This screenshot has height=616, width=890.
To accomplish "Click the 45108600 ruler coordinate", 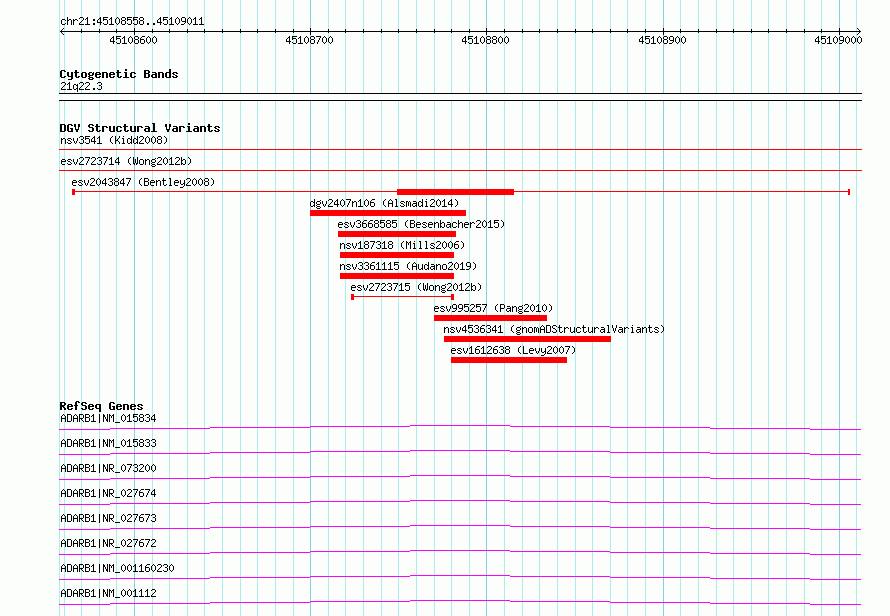I will (133, 40).
